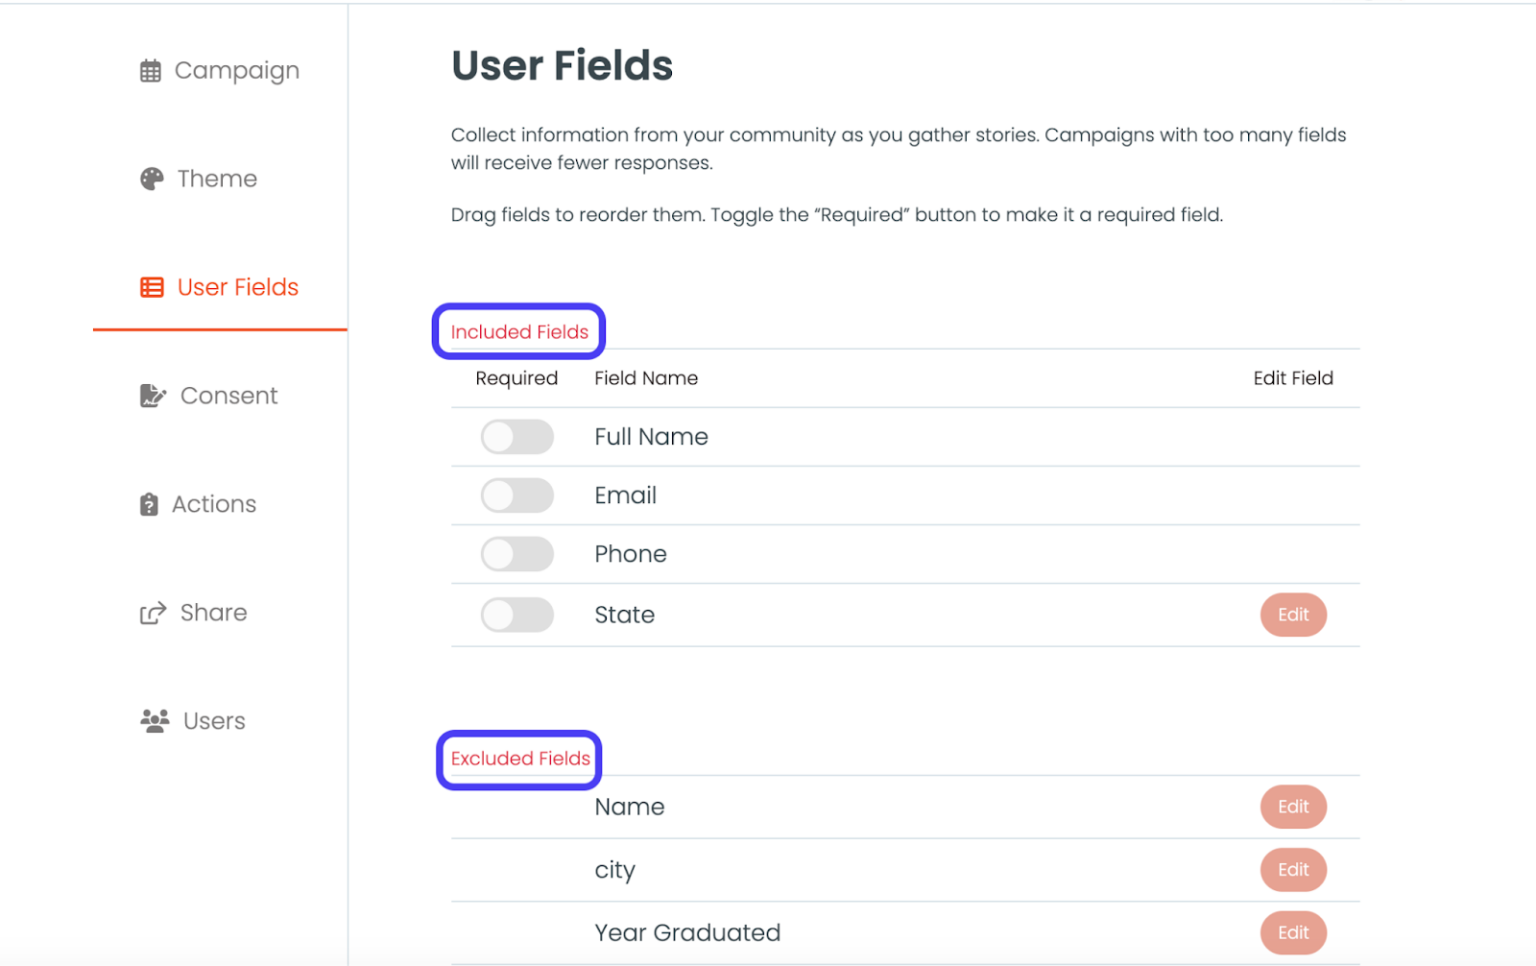Click Edit beside the Name excluded field
This screenshot has height=966, width=1536.
[x=1293, y=807]
